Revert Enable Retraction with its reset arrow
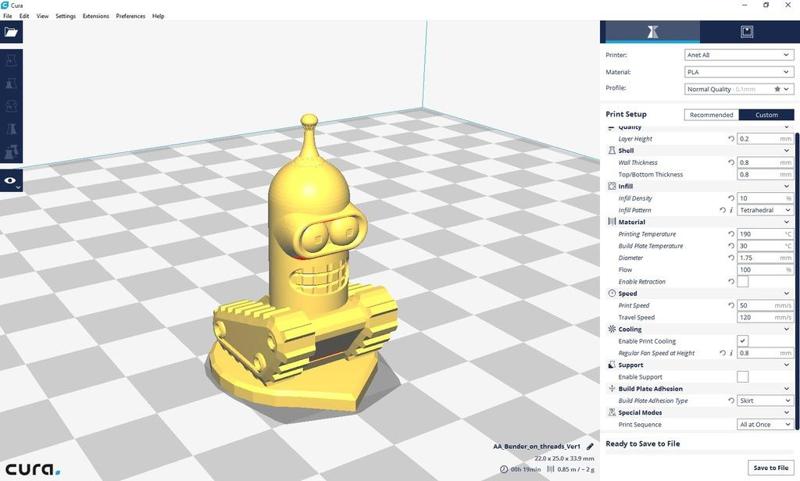This screenshot has width=800, height=481. [731, 282]
